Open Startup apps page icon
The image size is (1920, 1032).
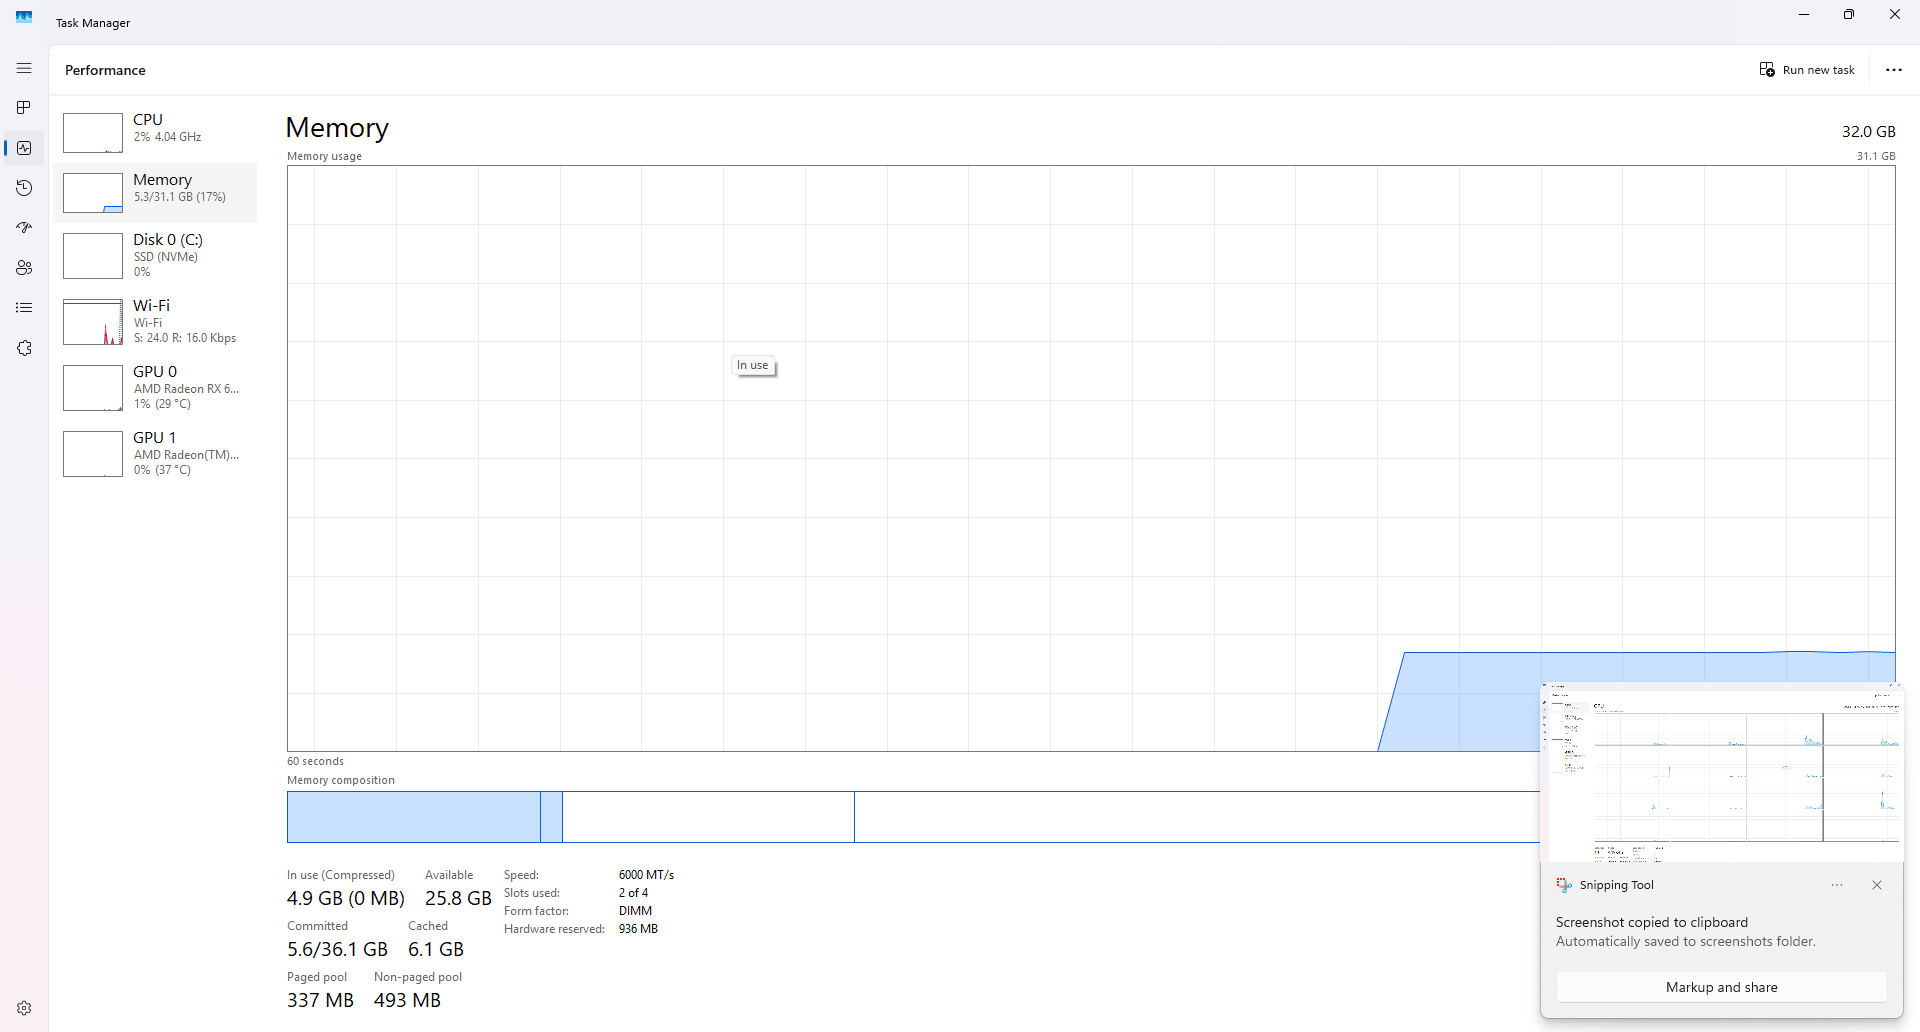pos(24,228)
